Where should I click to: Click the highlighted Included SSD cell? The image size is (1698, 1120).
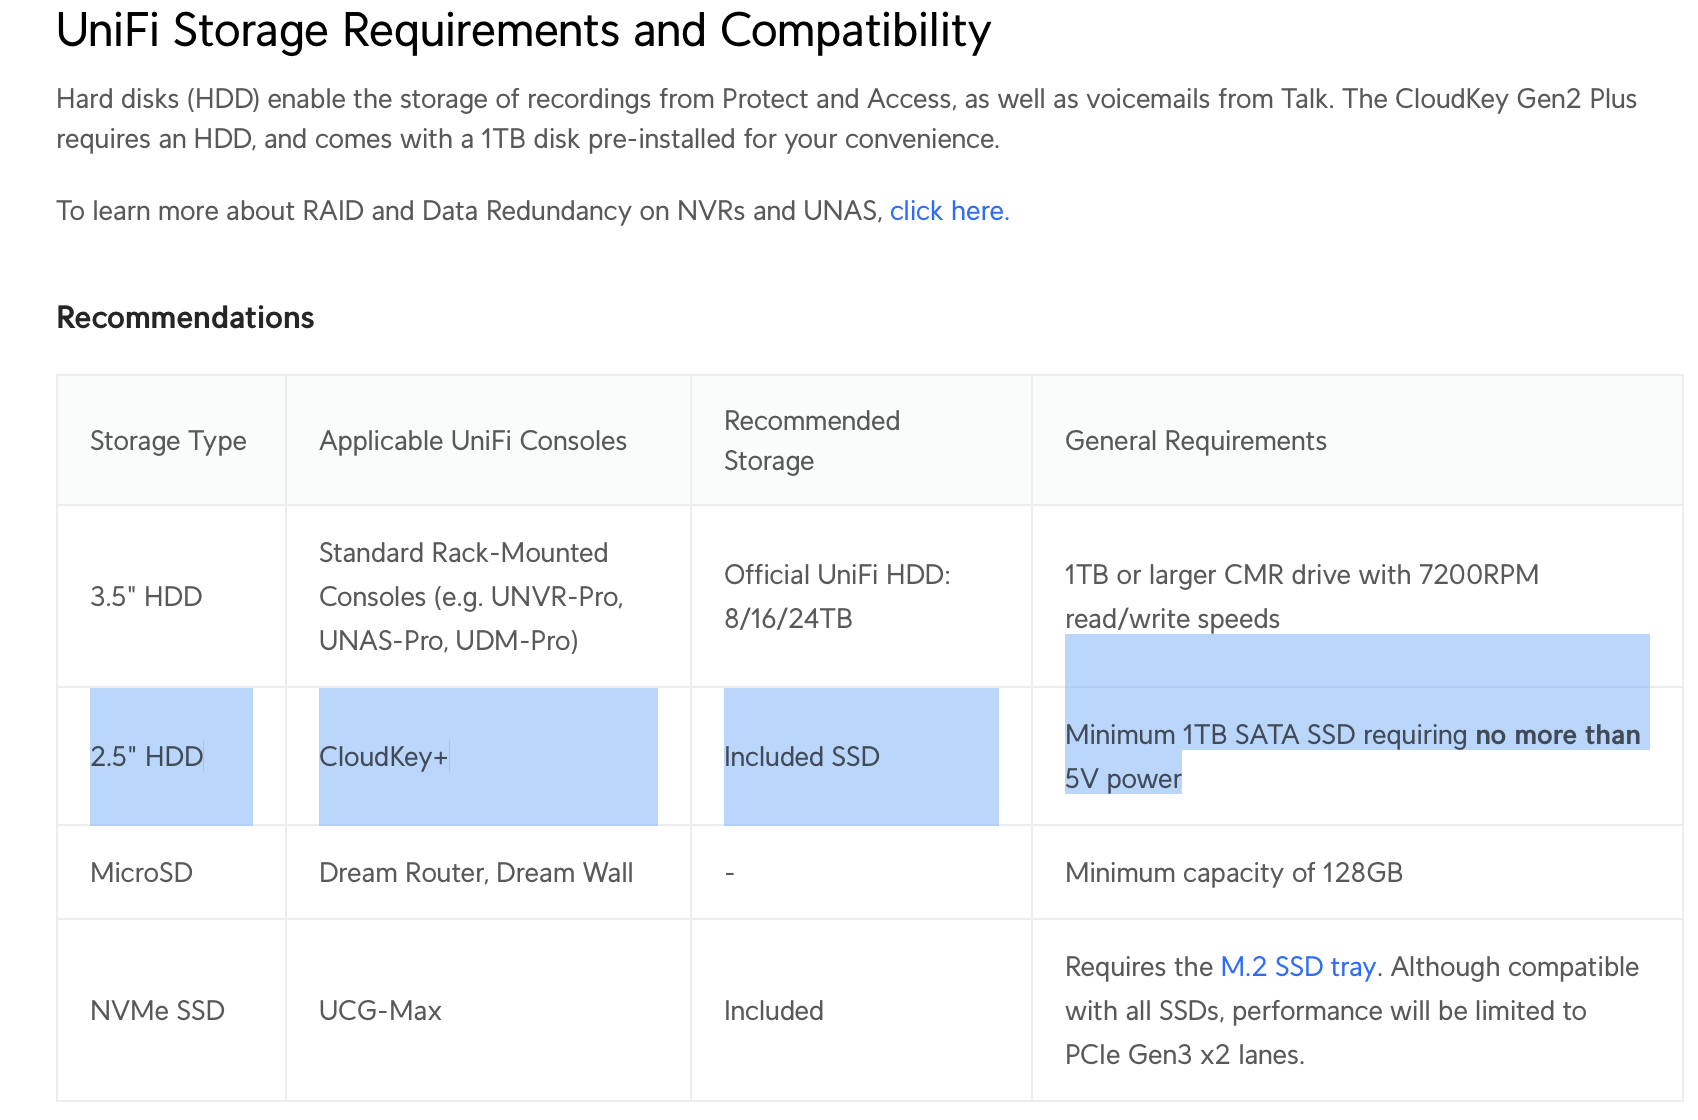pos(801,757)
